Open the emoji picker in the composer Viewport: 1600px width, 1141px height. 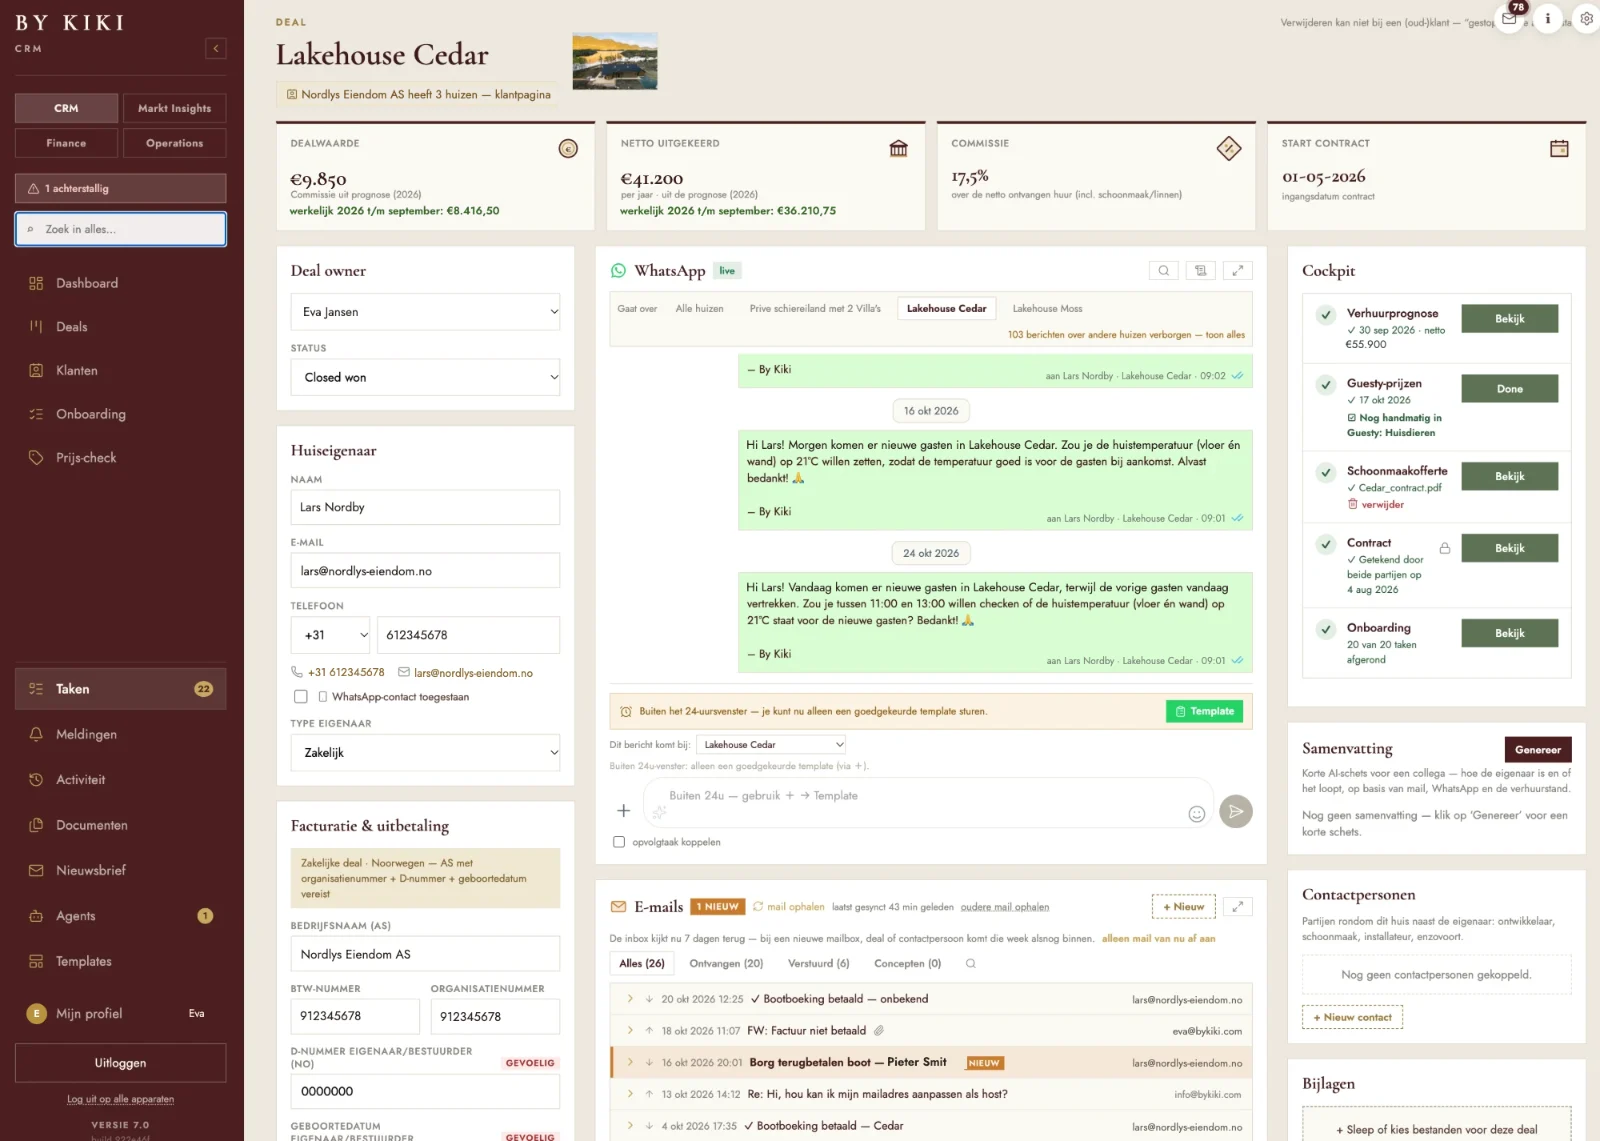[1196, 814]
